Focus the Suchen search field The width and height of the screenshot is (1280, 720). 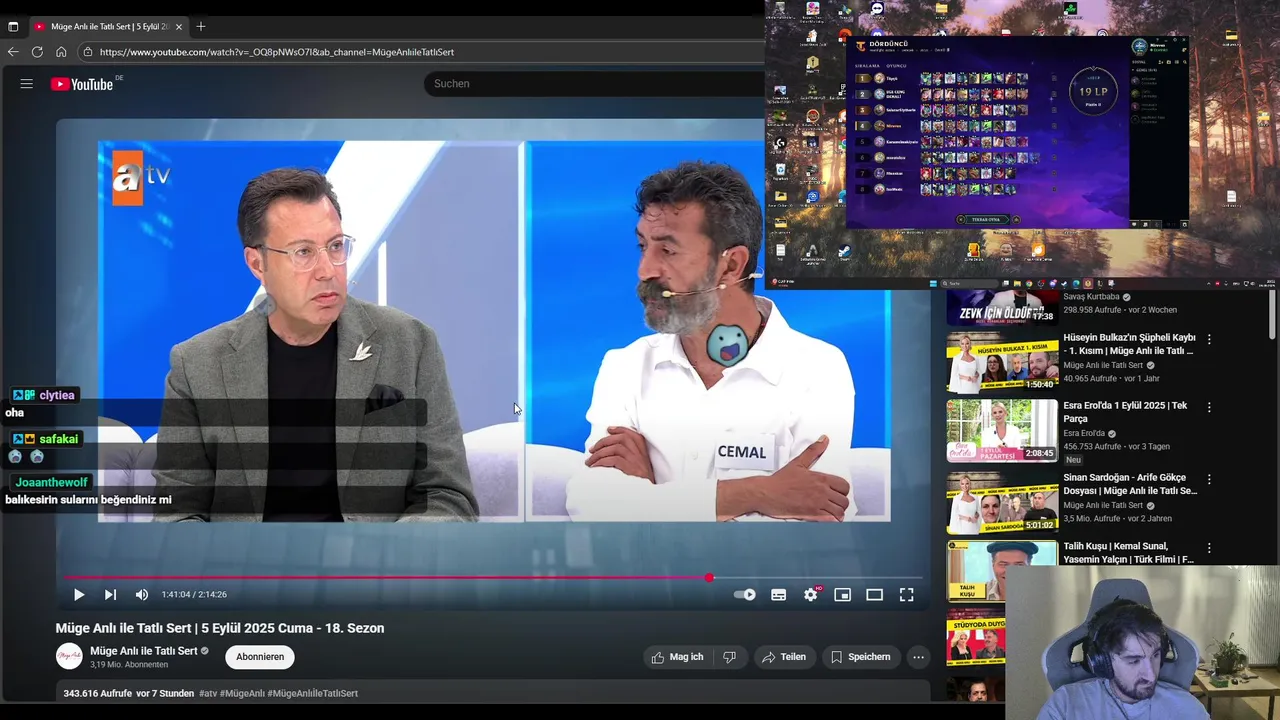pyautogui.click(x=595, y=84)
